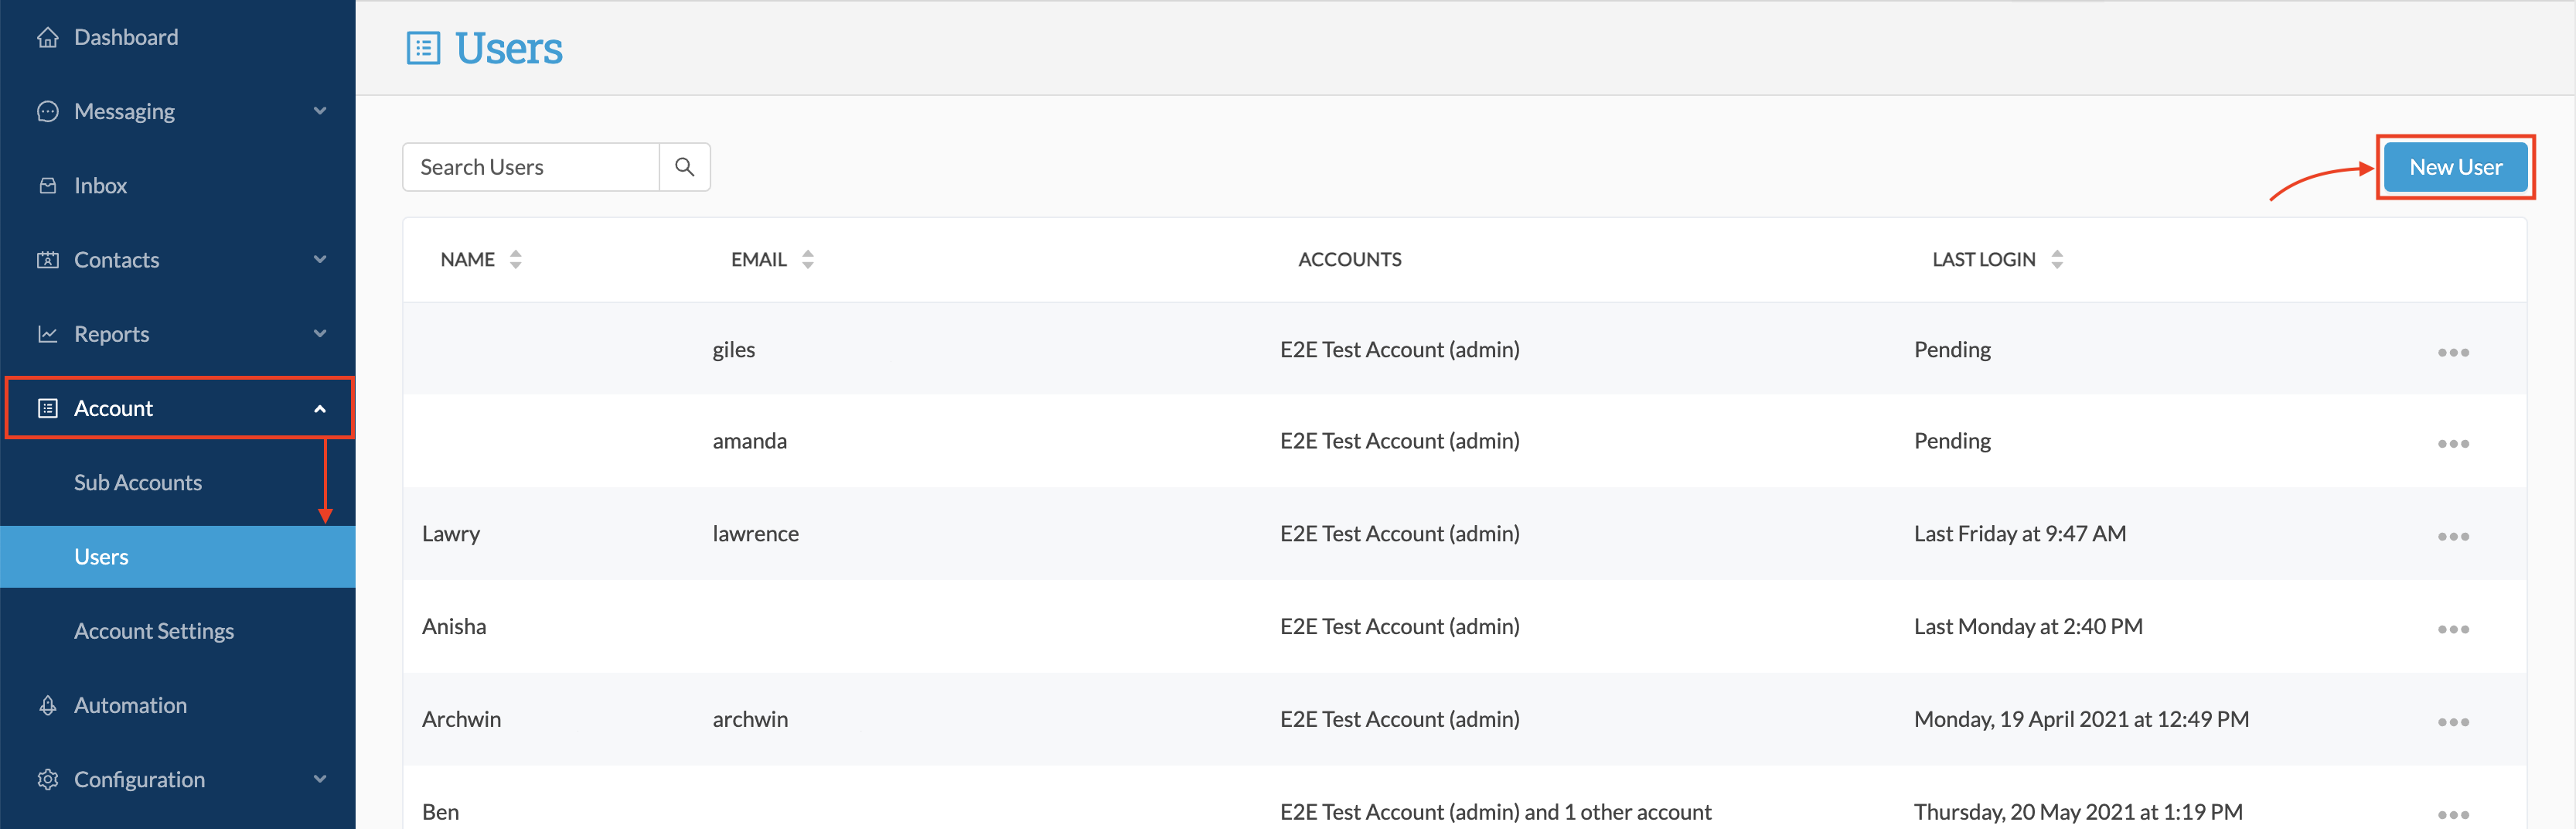The image size is (2576, 829).
Task: Sort the table by Last Login arrows
Action: pyautogui.click(x=2057, y=259)
